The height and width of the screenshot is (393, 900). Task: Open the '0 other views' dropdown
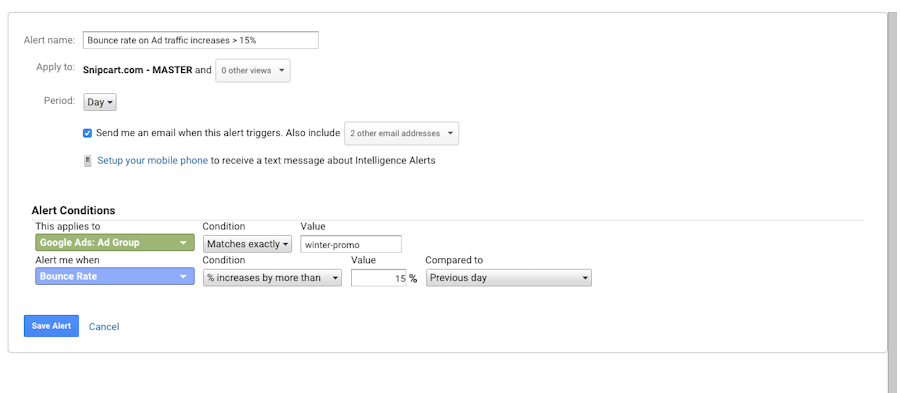click(253, 71)
